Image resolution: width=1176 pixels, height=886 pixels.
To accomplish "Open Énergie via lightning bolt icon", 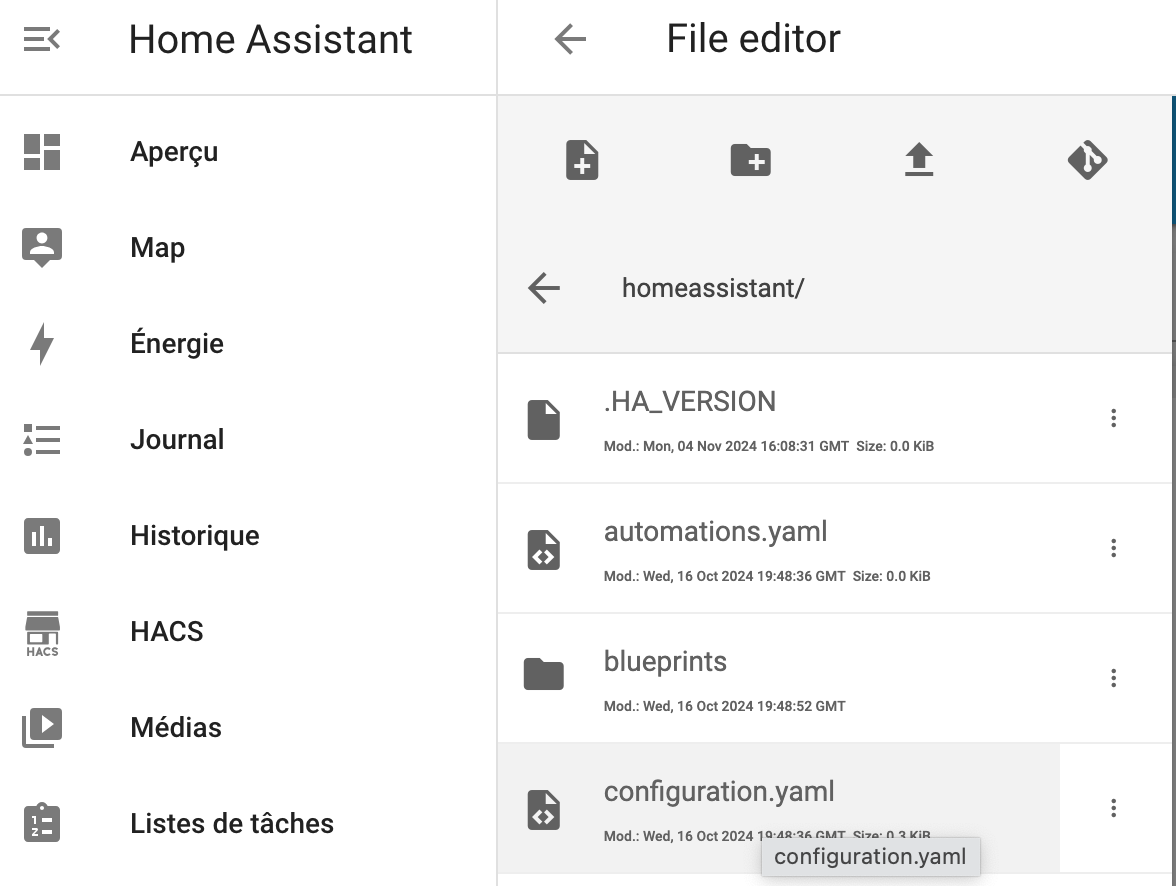I will coord(42,344).
